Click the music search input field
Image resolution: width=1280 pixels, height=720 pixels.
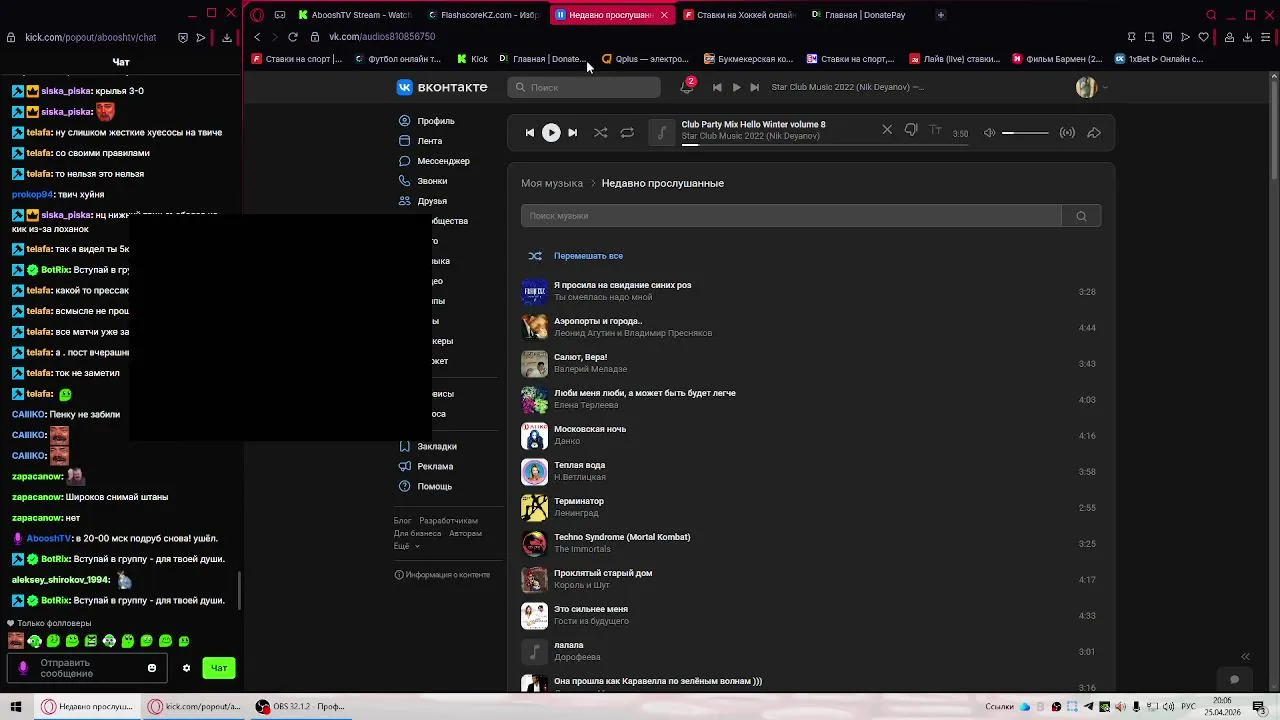[791, 216]
